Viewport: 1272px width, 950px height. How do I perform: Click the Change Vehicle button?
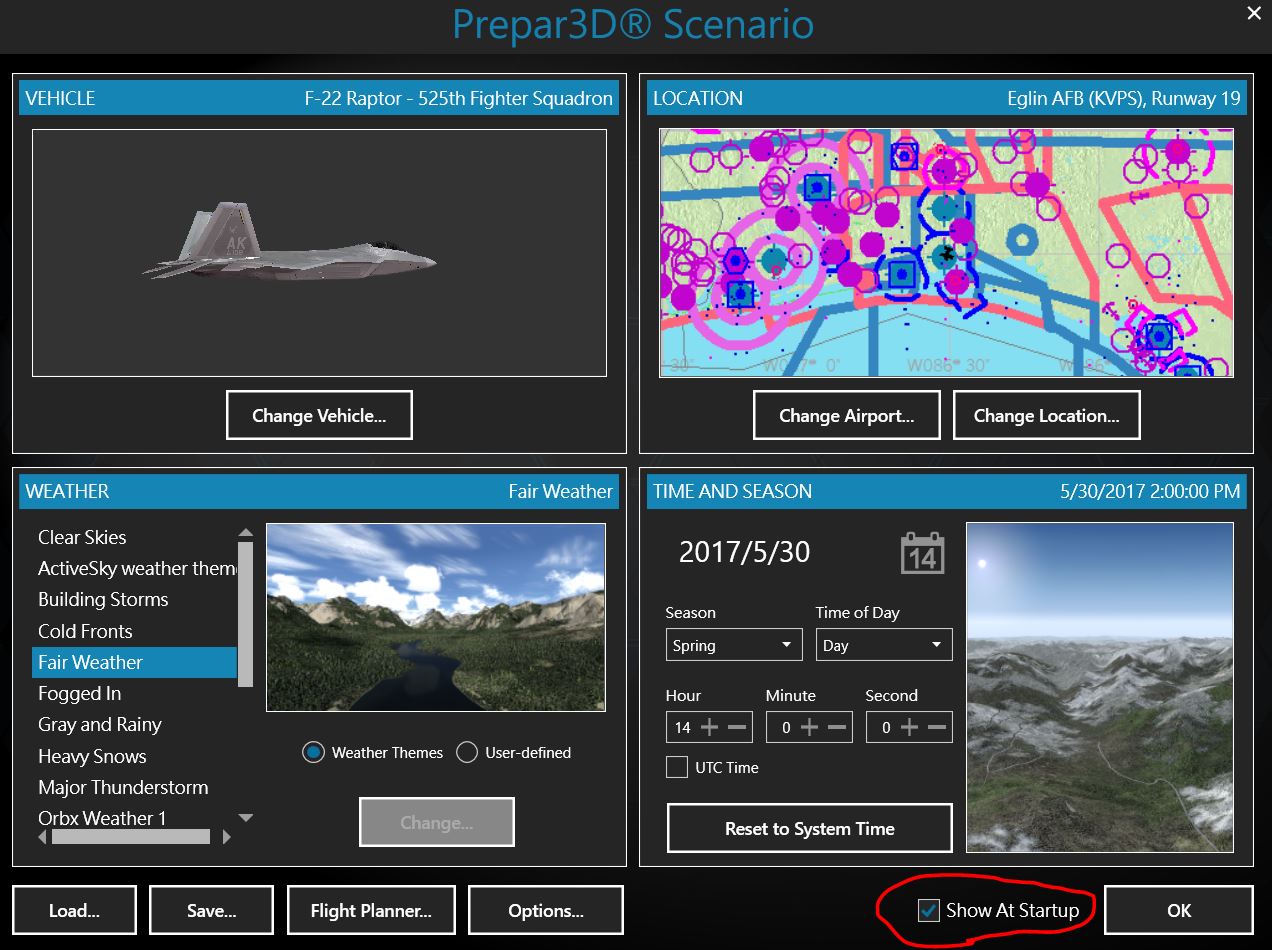pyautogui.click(x=319, y=415)
